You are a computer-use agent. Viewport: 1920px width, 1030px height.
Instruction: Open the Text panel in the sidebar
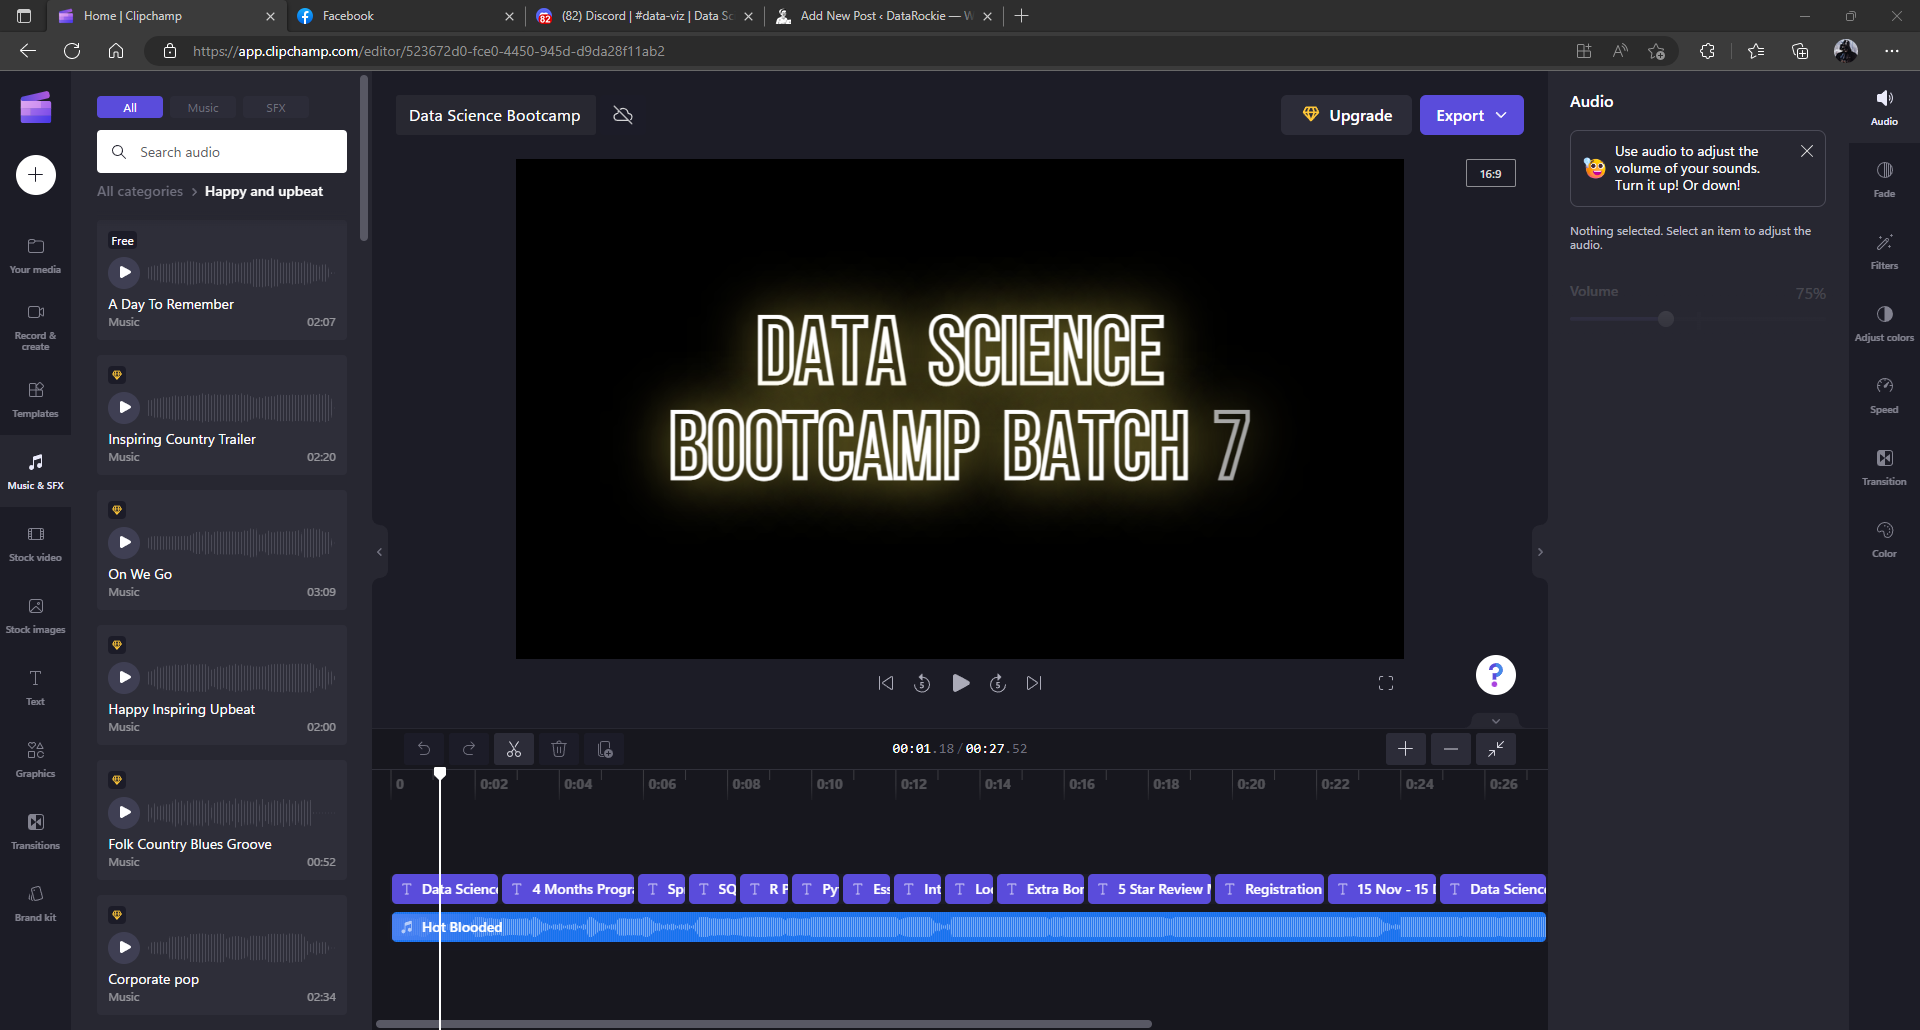[x=35, y=685]
